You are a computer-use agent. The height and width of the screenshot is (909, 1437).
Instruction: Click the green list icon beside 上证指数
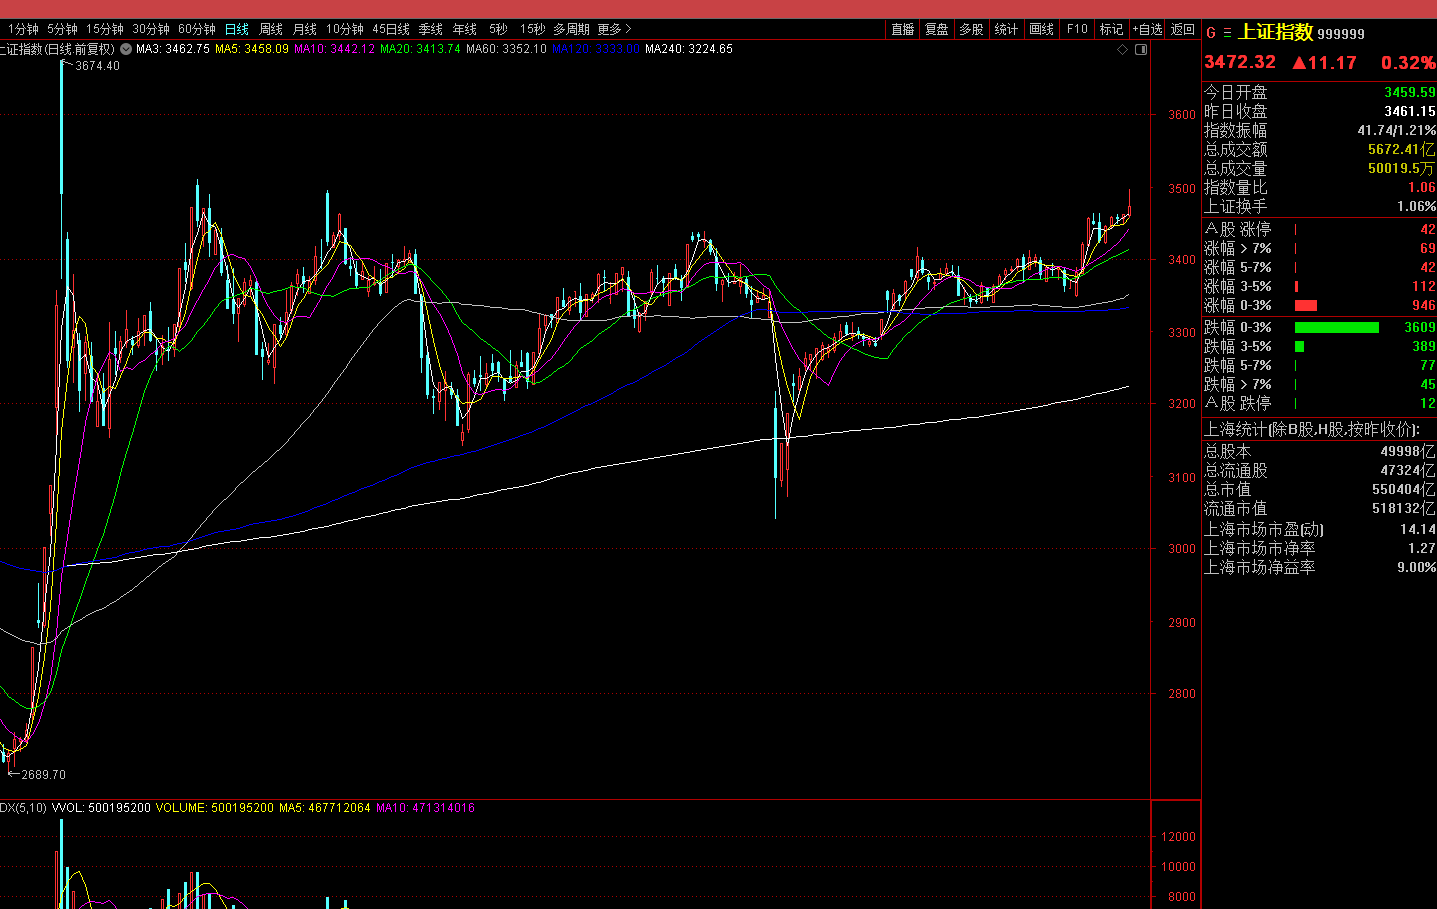(x=1227, y=33)
